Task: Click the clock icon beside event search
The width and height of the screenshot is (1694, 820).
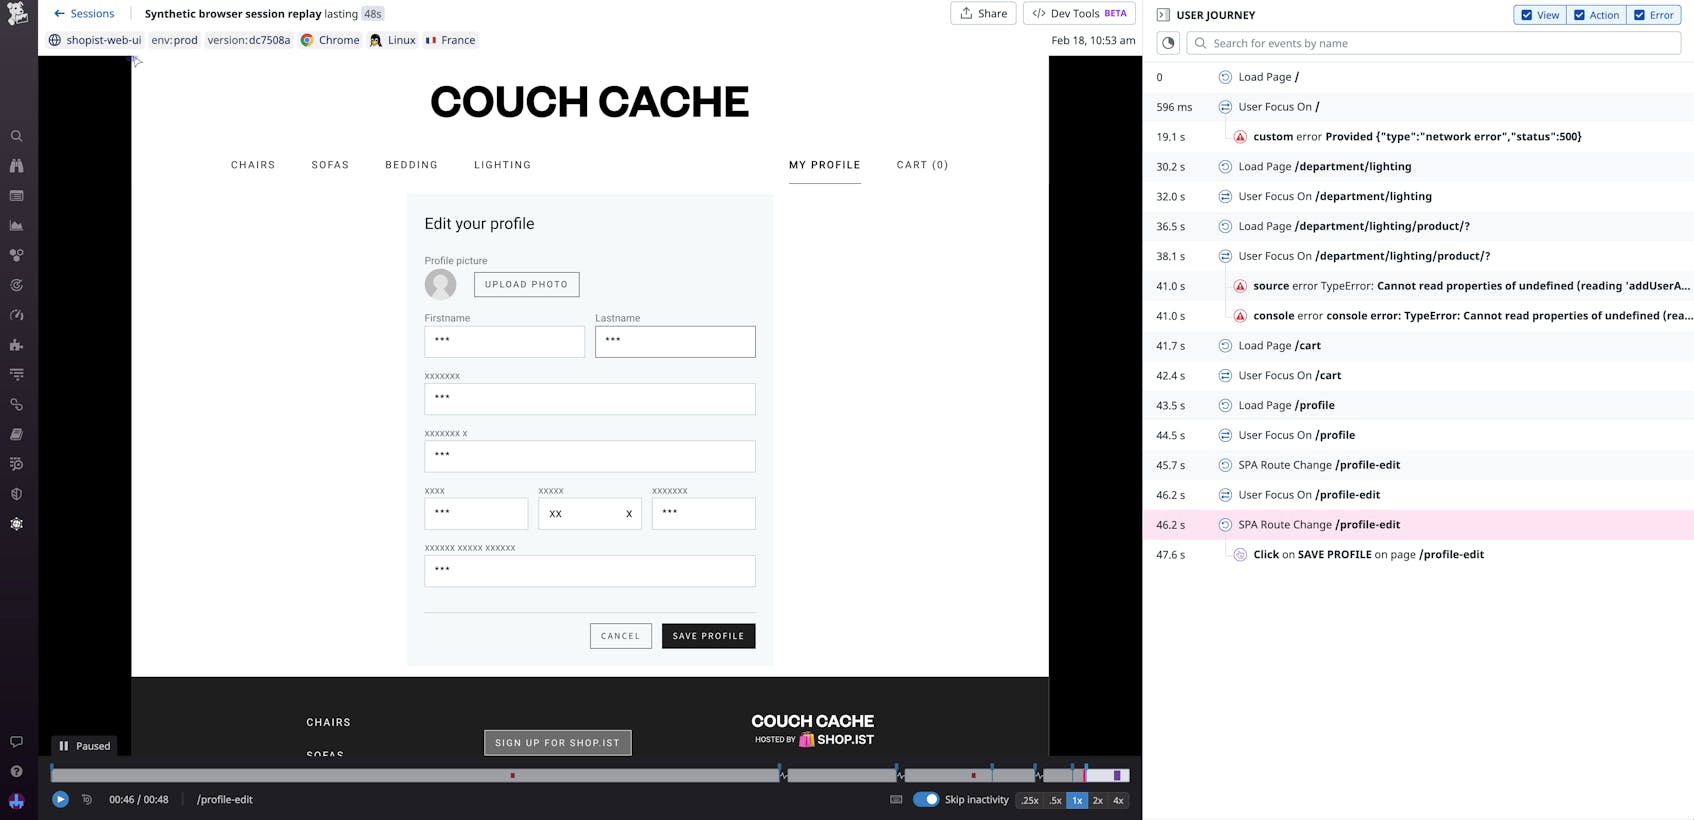Action: tap(1168, 43)
